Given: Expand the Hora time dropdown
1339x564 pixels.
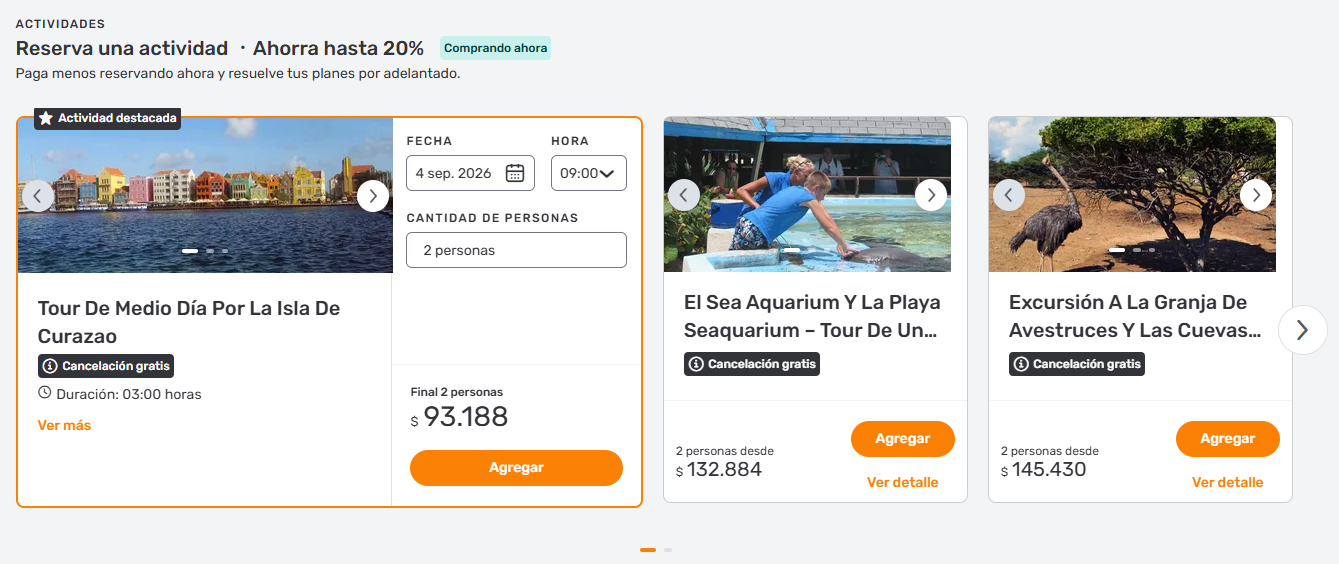Looking at the screenshot, I should (589, 173).
